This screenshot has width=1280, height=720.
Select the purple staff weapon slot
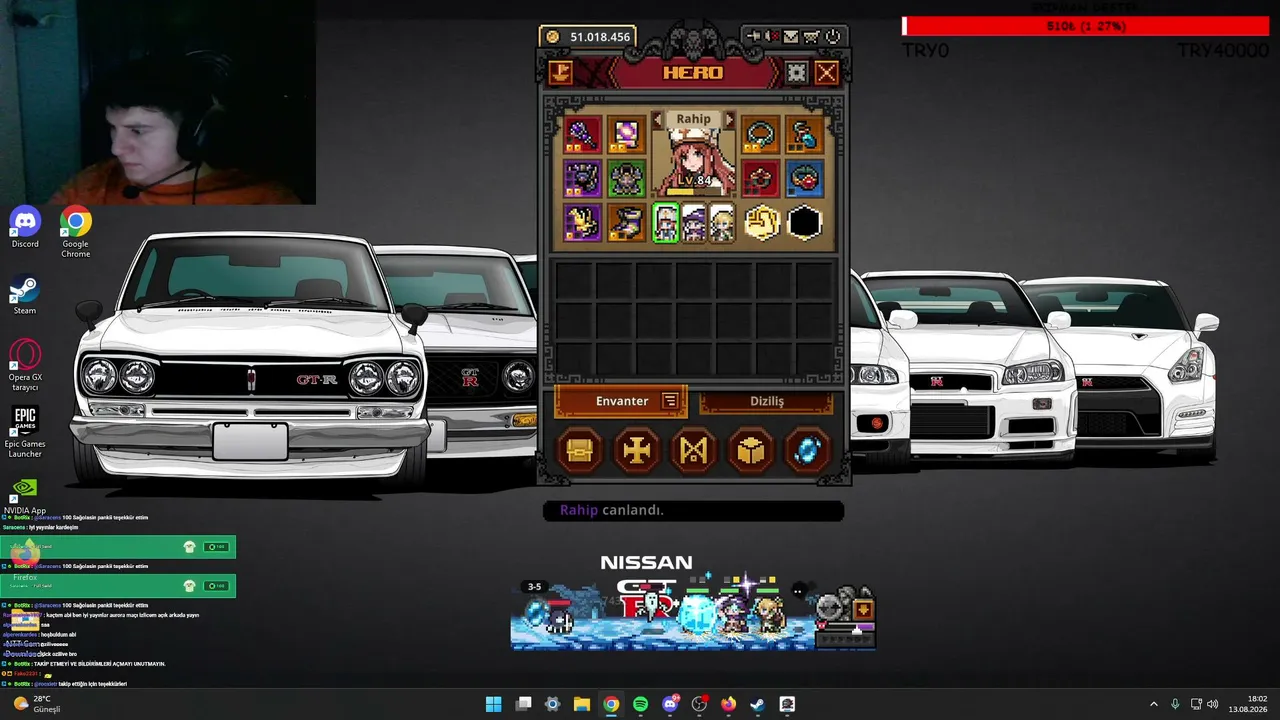point(582,134)
